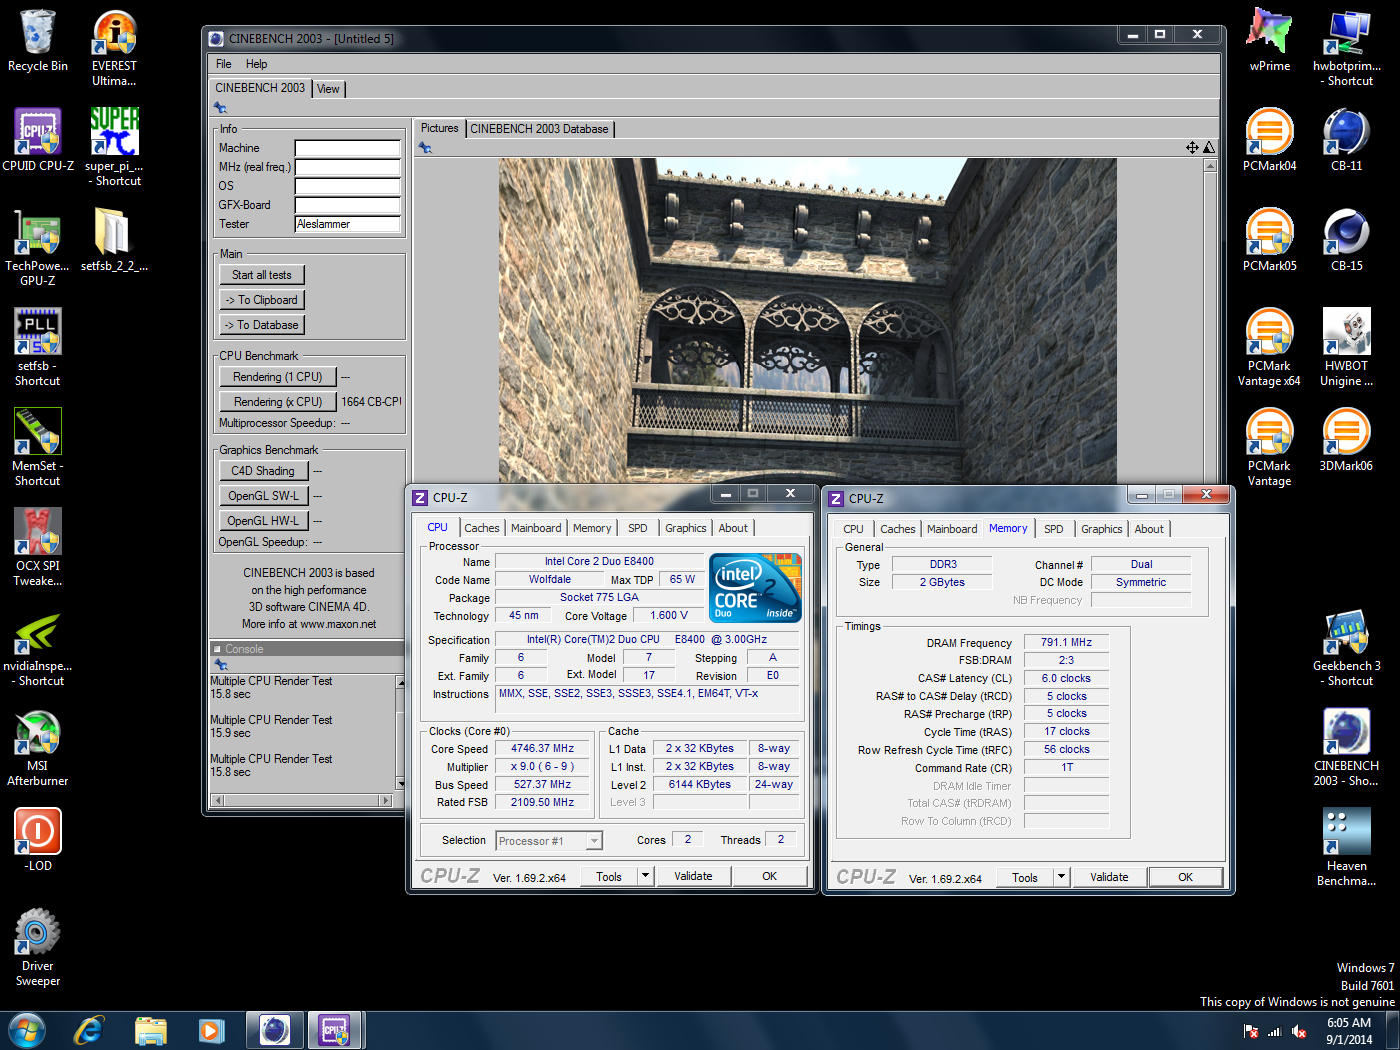1400x1050 pixels.
Task: Launch CPUID CPU-Z desktop icon
Action: (x=38, y=140)
